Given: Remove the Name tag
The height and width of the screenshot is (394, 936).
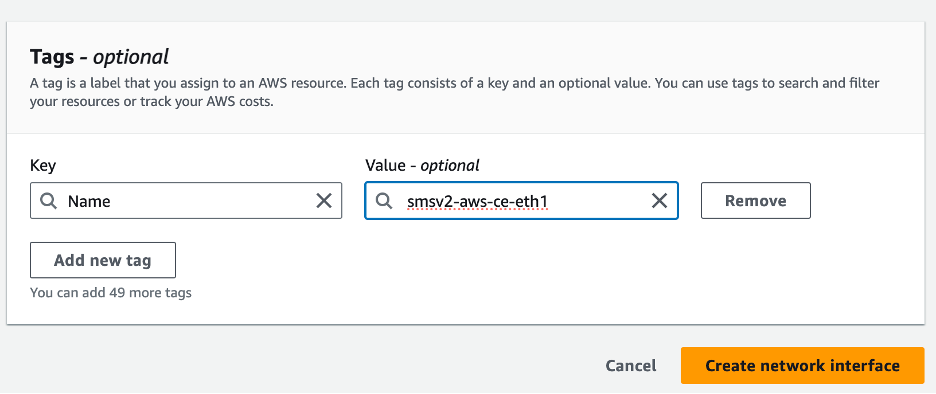Looking at the screenshot, I should (756, 201).
